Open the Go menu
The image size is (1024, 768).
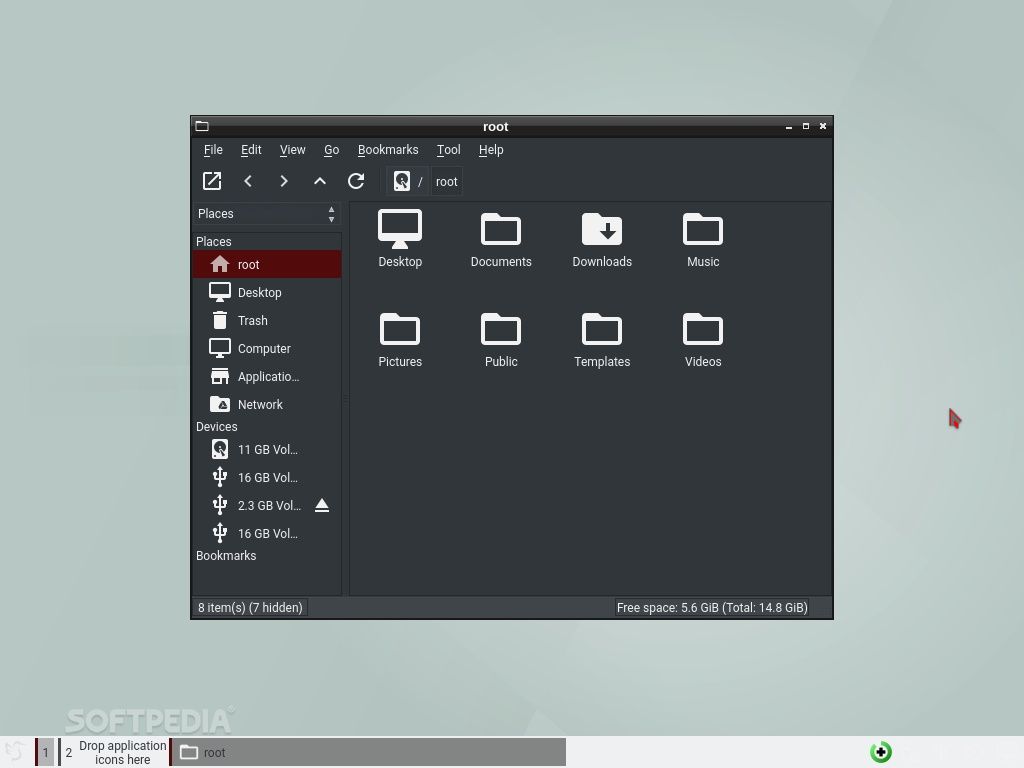[331, 150]
